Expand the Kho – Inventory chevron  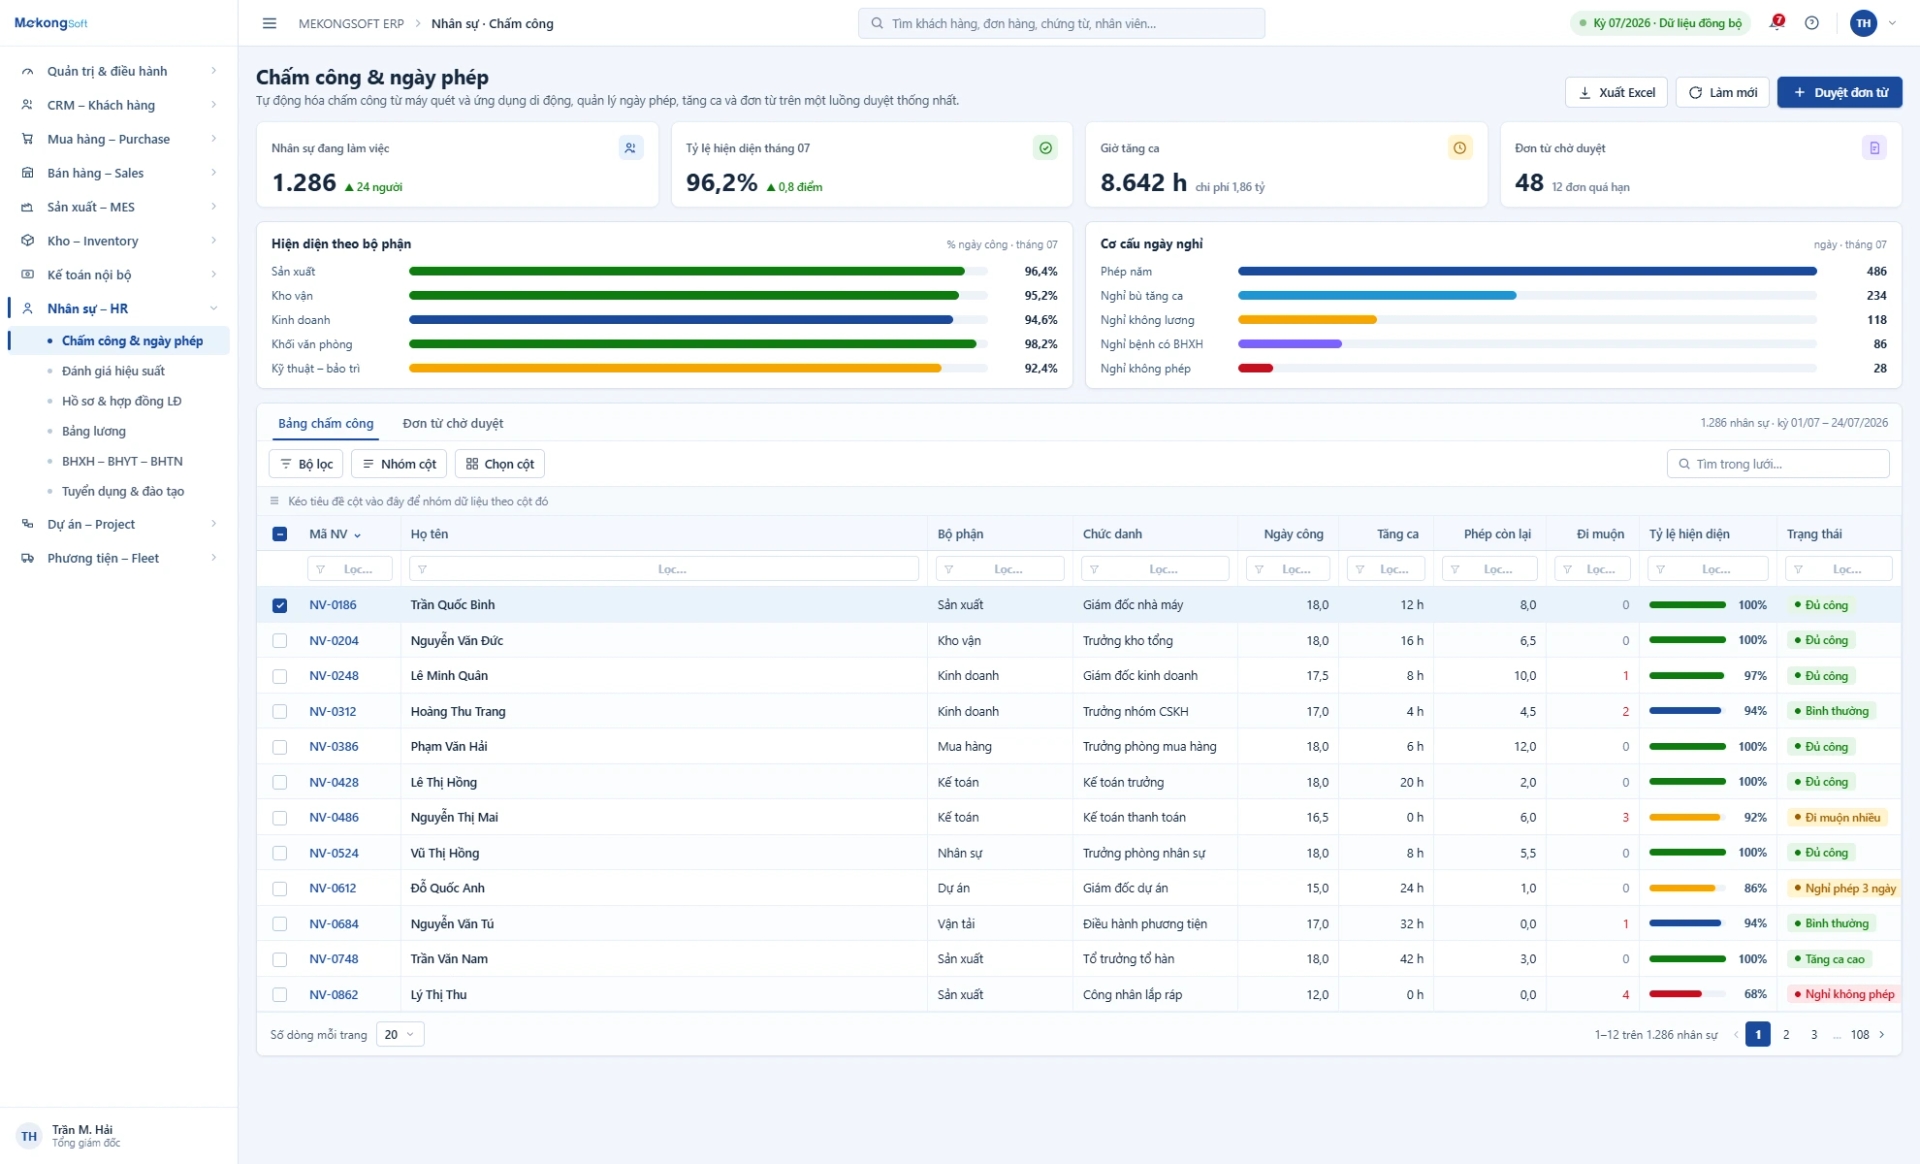[x=214, y=241]
